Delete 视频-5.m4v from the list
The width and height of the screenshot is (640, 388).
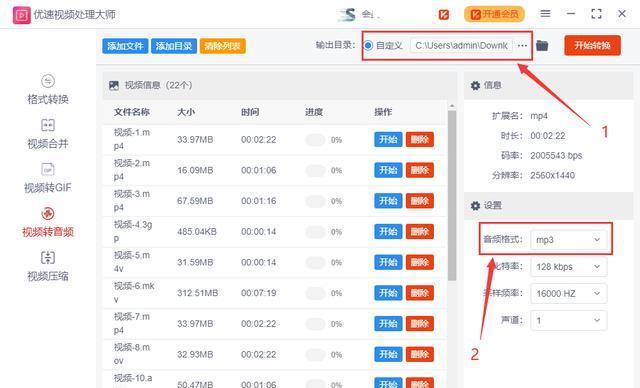[420, 262]
